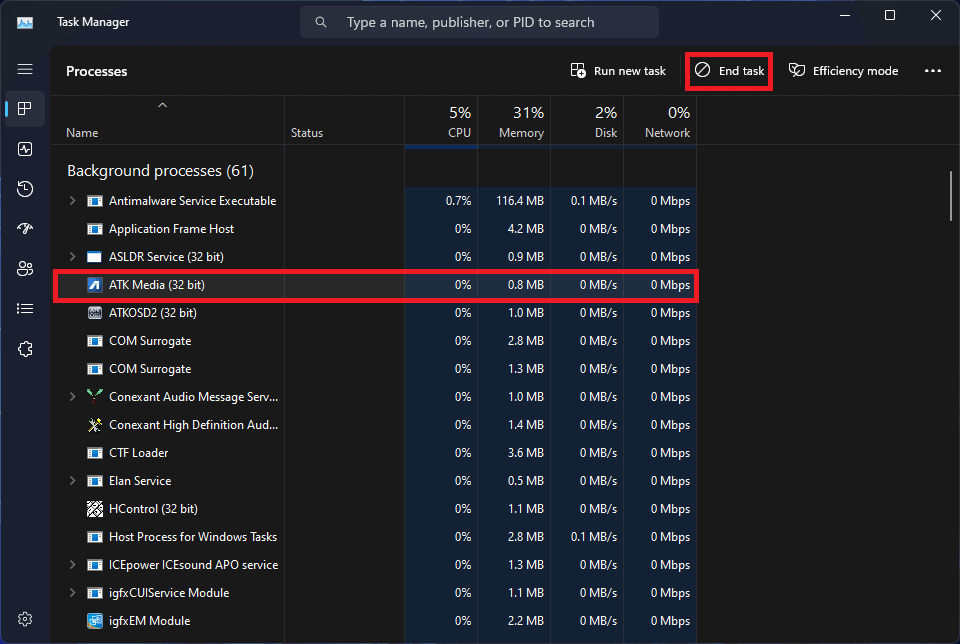Expand the Elan Service process group
960x644 pixels.
tap(72, 481)
